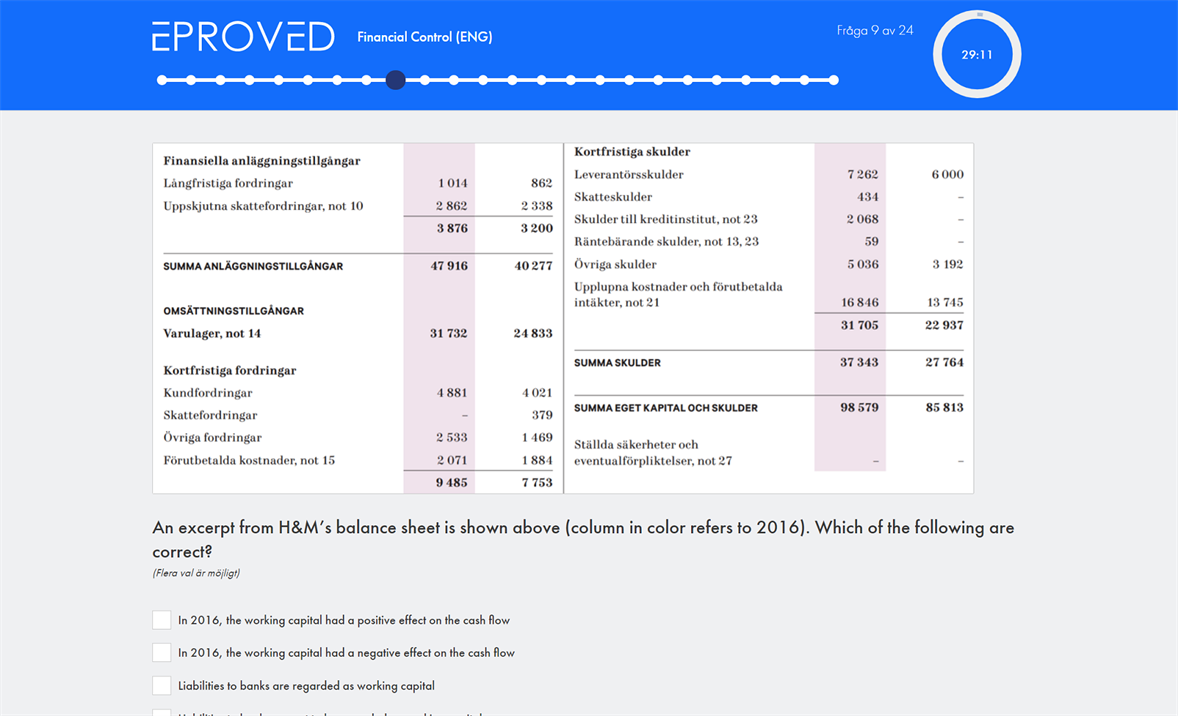Click the Leverantörsskulder 2016 value 7 262
Image resolution: width=1178 pixels, height=716 pixels.
861,174
